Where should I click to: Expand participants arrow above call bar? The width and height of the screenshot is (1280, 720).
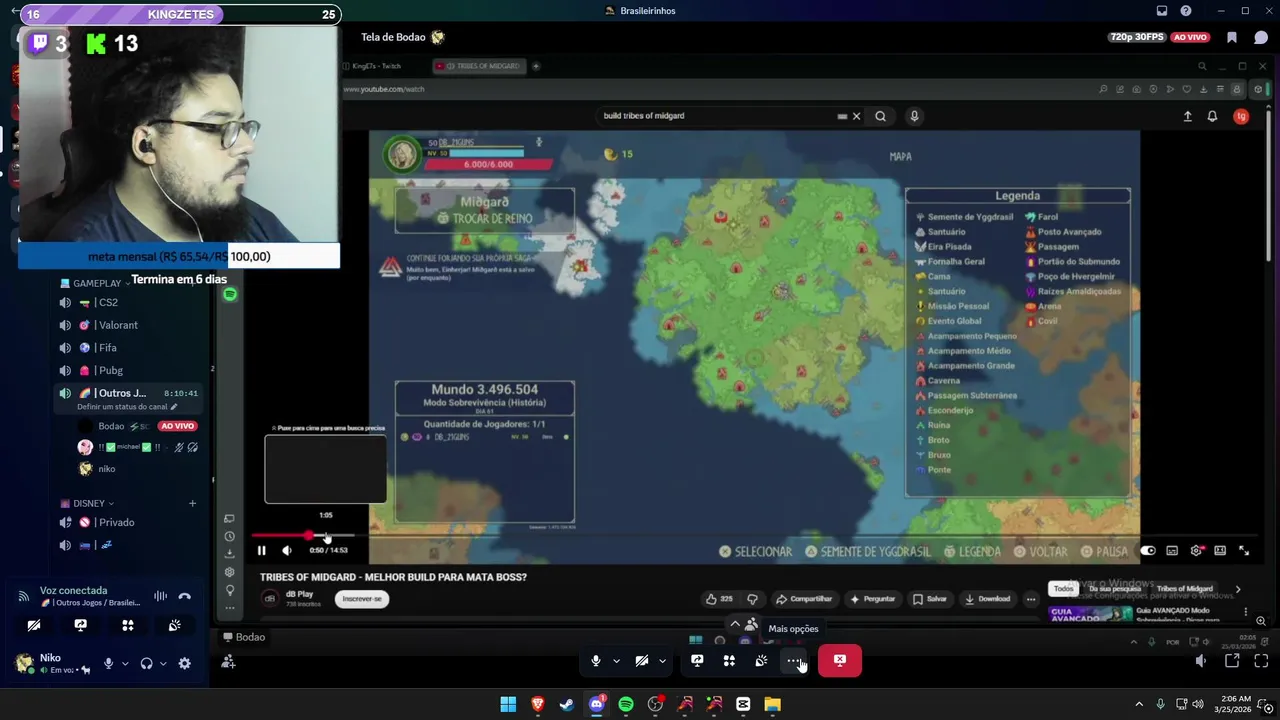click(735, 624)
